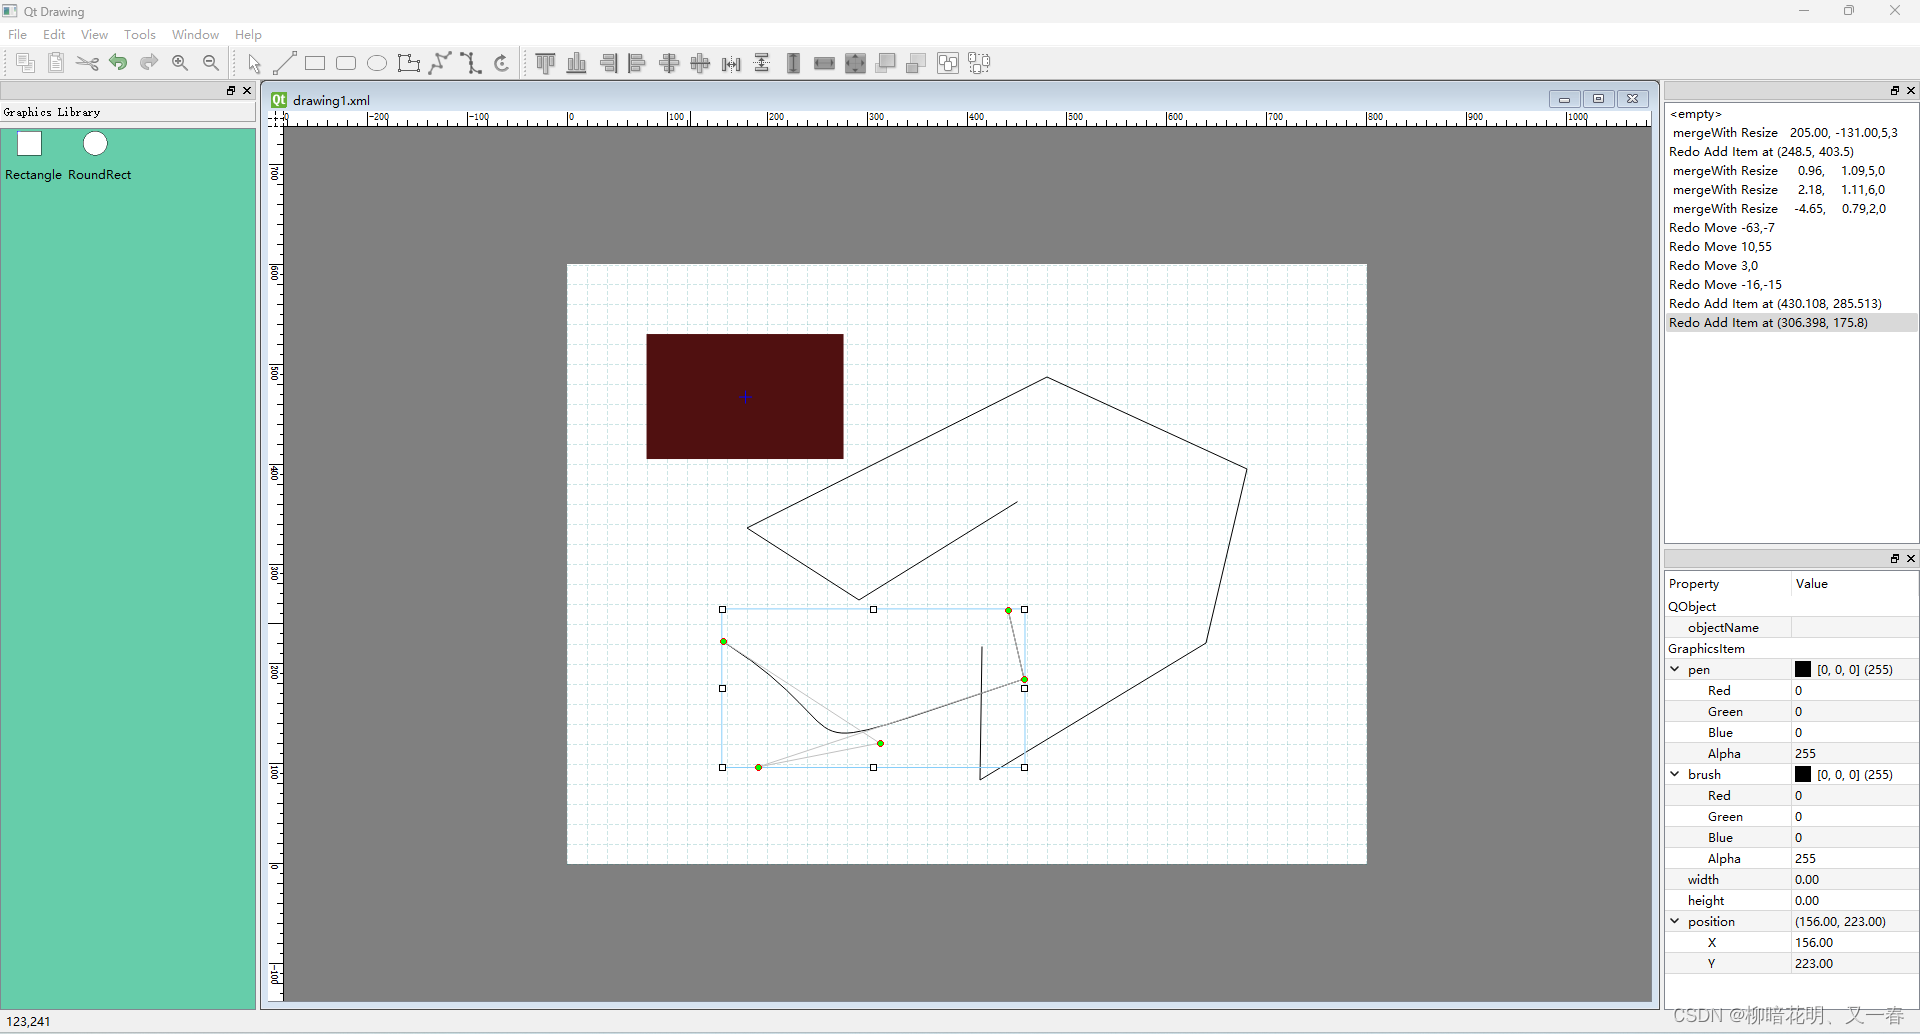Select the Rectangle drawing tool in toolbar
This screenshot has height=1034, width=1920.
(x=315, y=63)
